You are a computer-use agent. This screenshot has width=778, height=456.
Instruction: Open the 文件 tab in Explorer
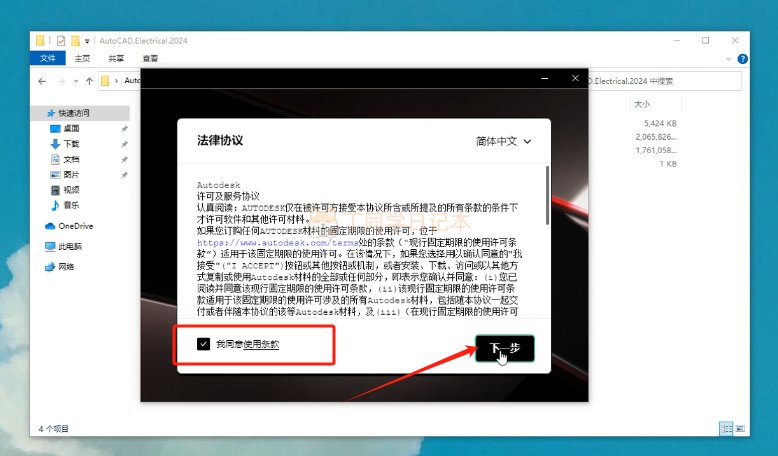[48, 58]
